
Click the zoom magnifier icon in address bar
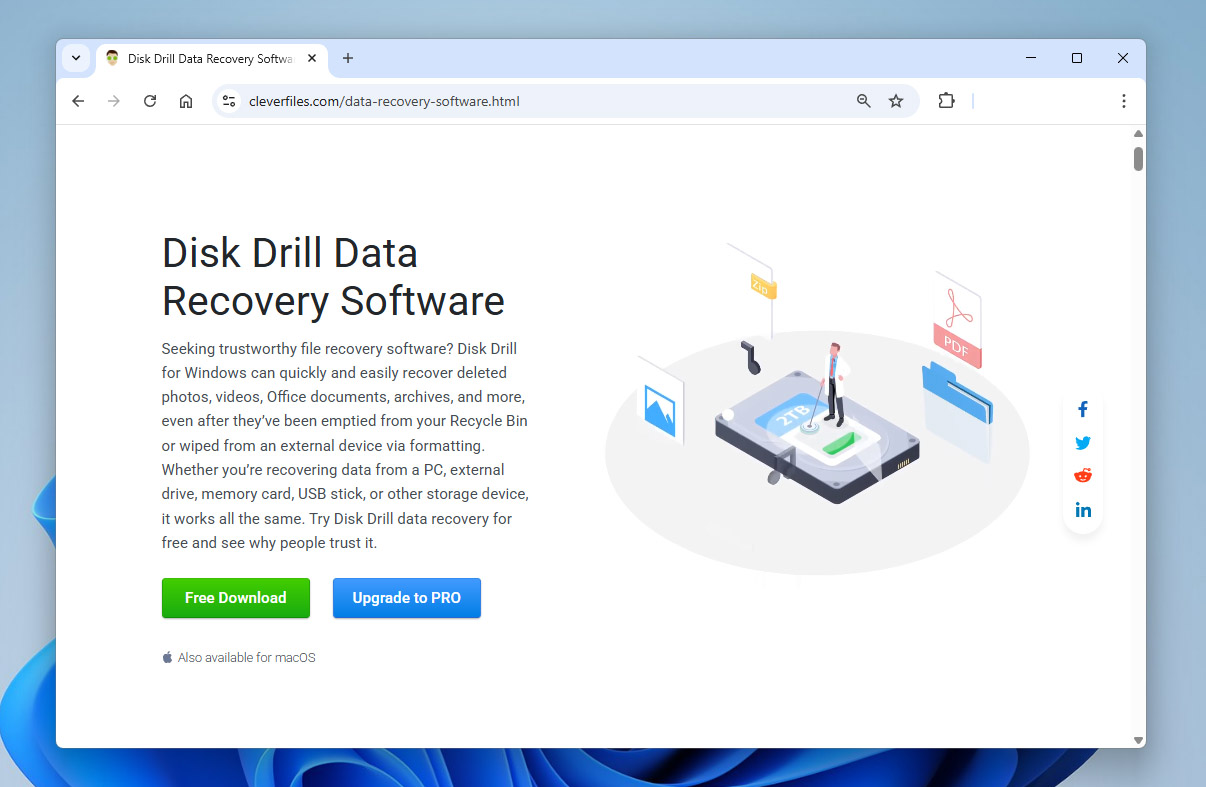tap(864, 101)
